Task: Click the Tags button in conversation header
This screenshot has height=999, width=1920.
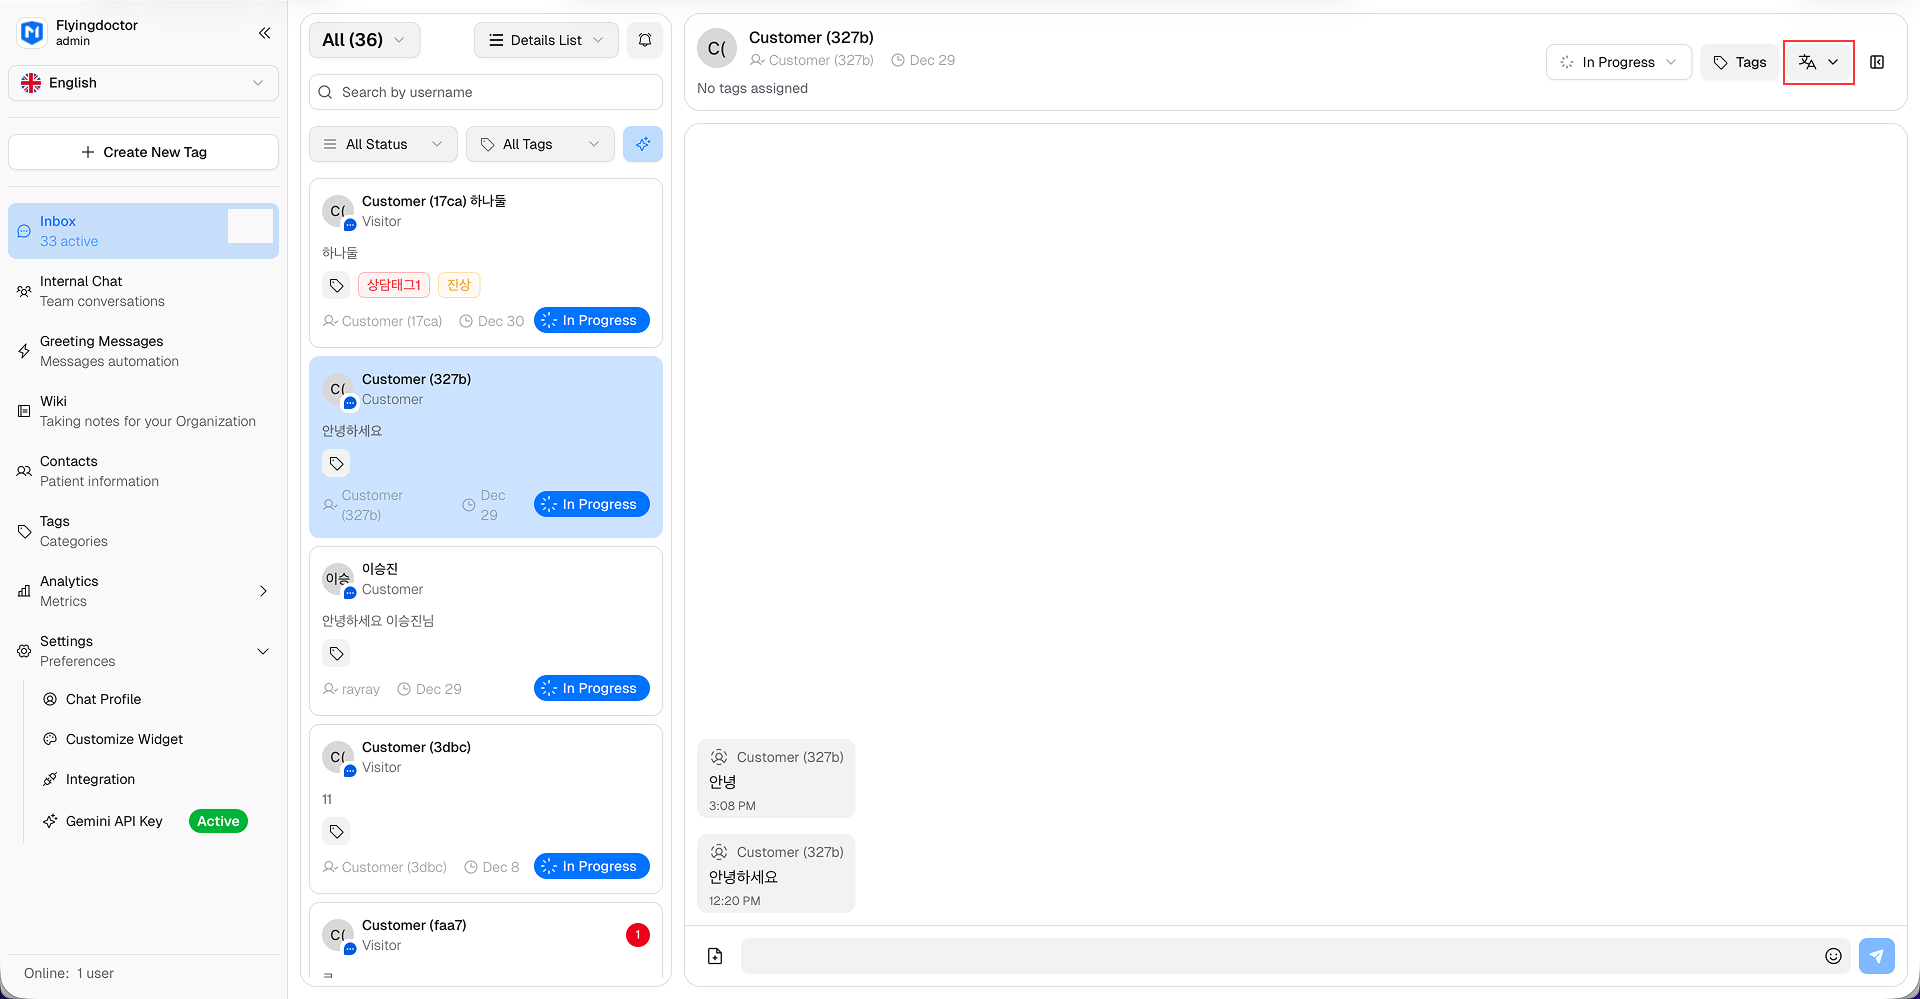Action: pyautogui.click(x=1739, y=62)
